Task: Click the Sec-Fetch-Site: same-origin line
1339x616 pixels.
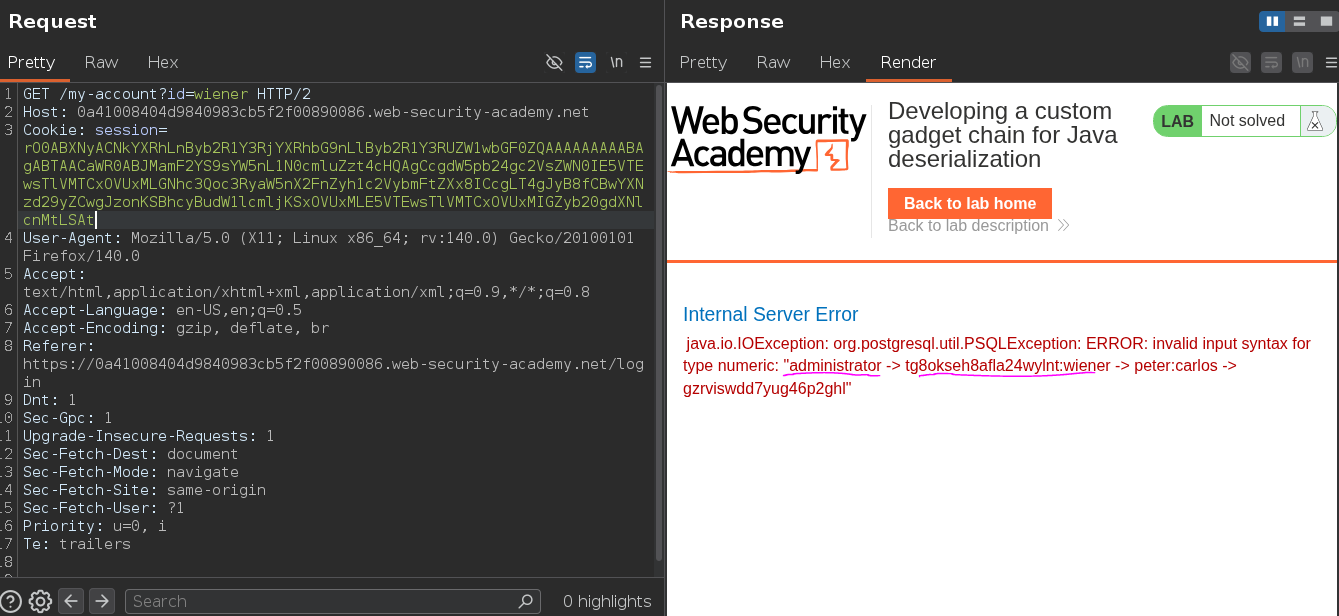Action: (144, 490)
